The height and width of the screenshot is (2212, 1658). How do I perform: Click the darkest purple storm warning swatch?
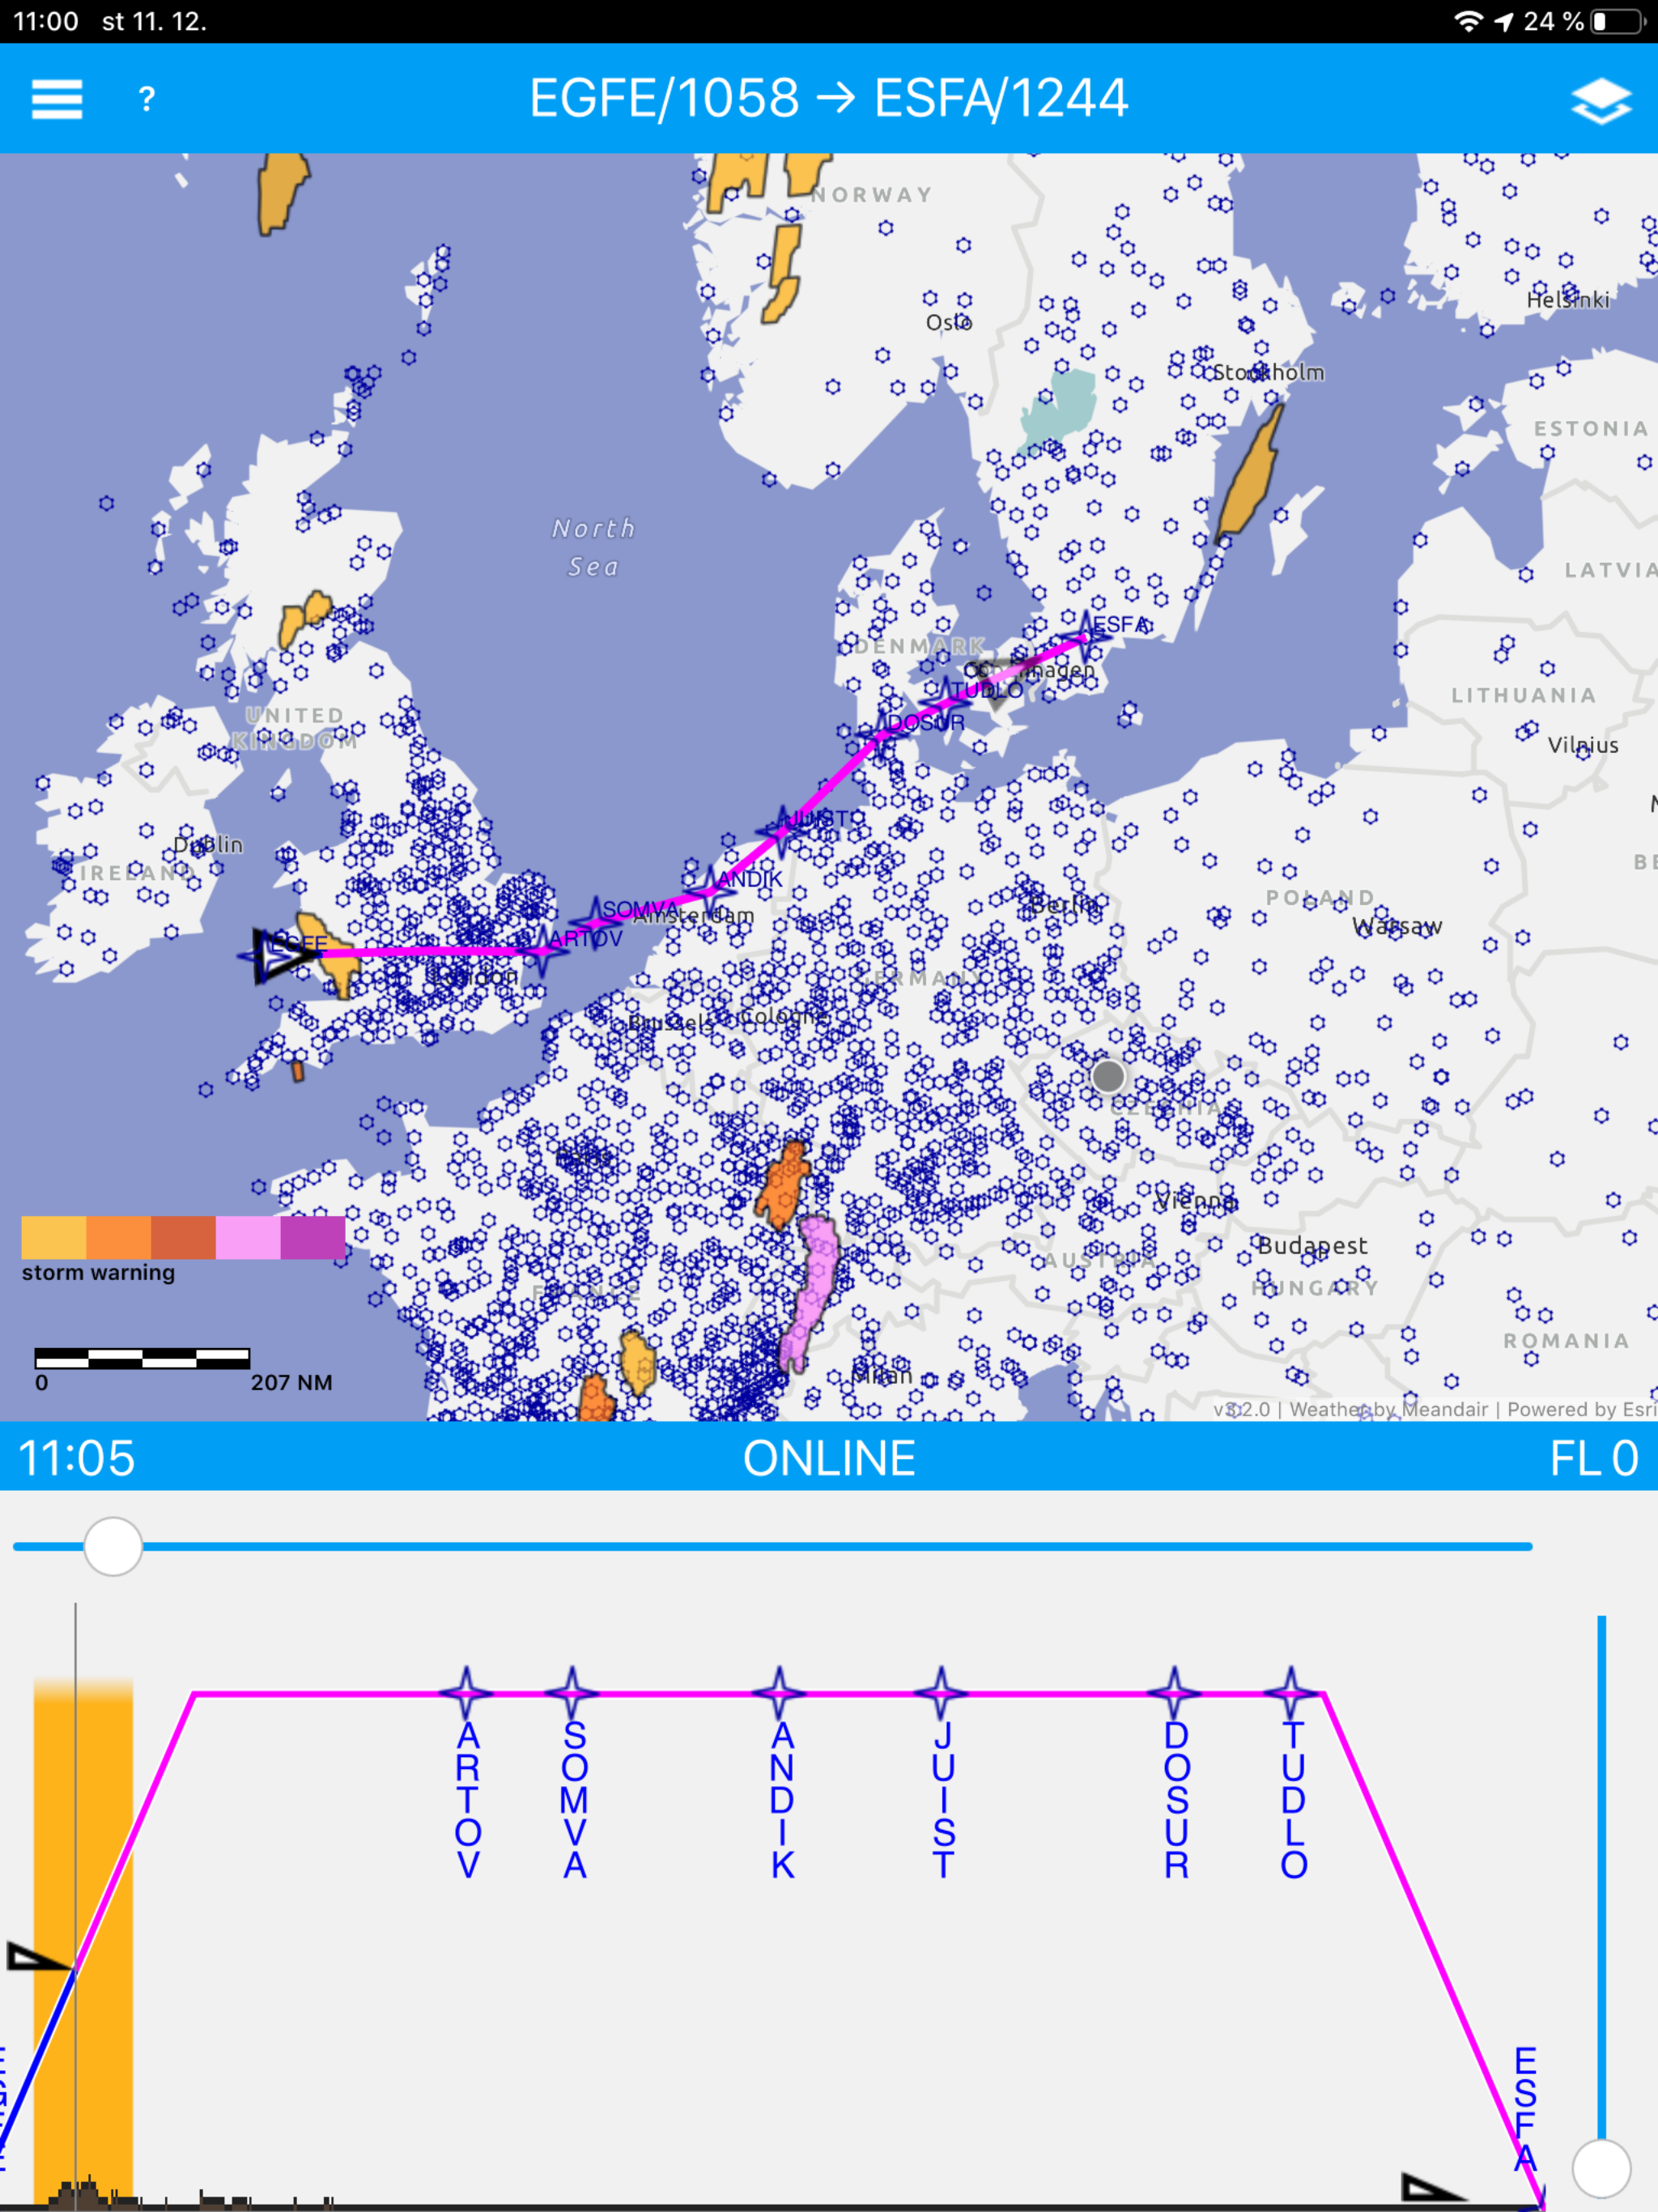312,1237
